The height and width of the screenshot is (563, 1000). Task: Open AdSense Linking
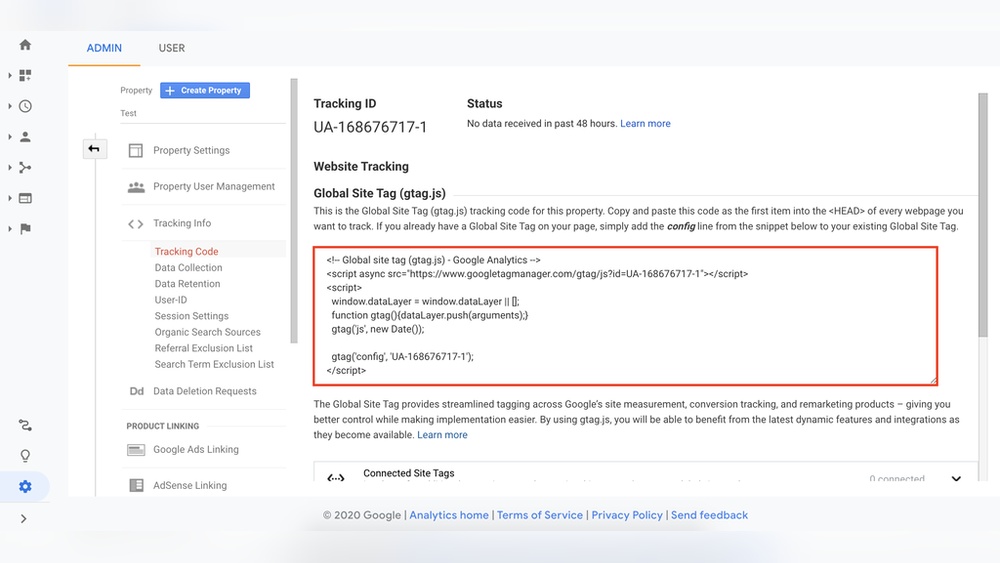(189, 485)
